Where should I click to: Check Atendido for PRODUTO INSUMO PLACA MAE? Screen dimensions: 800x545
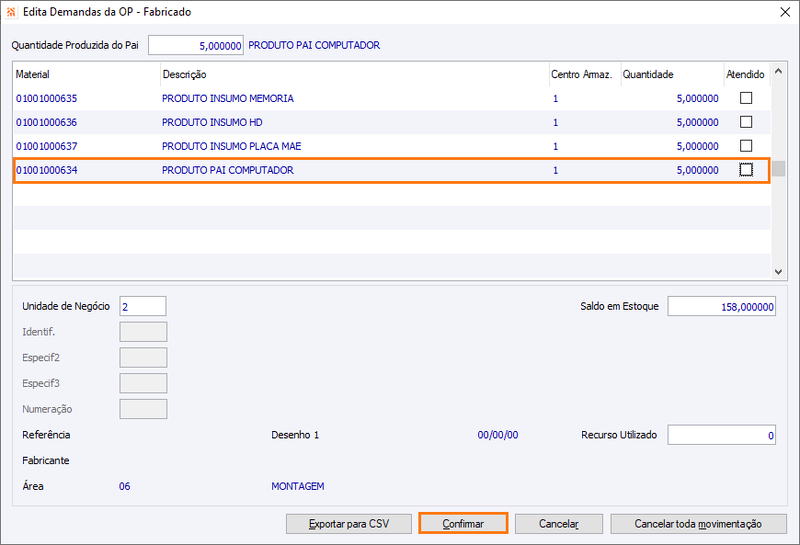746,145
